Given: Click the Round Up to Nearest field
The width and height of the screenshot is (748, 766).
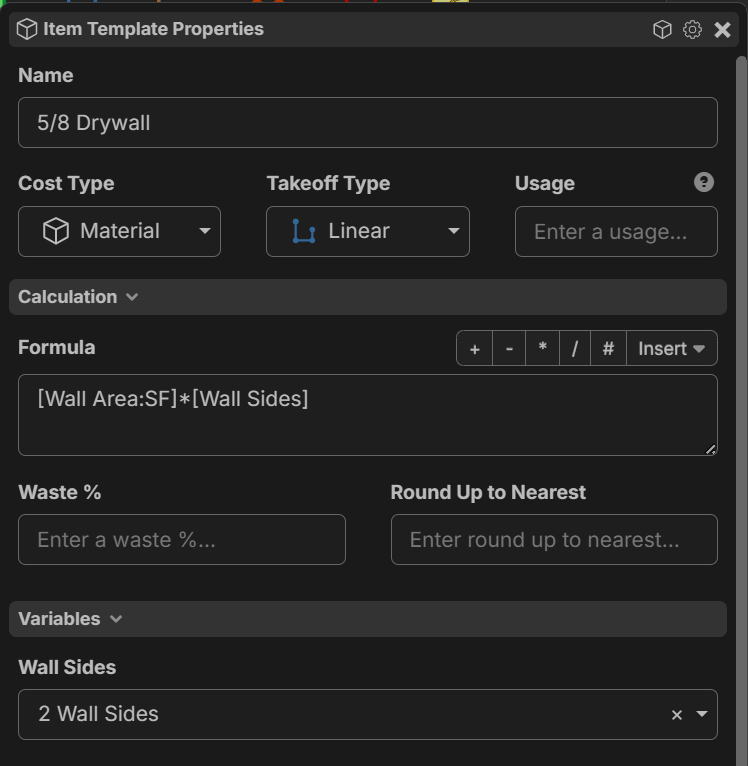Looking at the screenshot, I should tap(554, 539).
